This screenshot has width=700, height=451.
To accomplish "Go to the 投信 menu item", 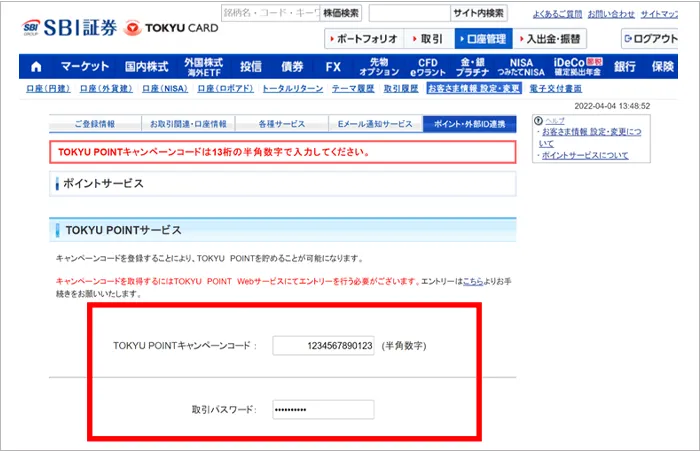I will click(250, 67).
